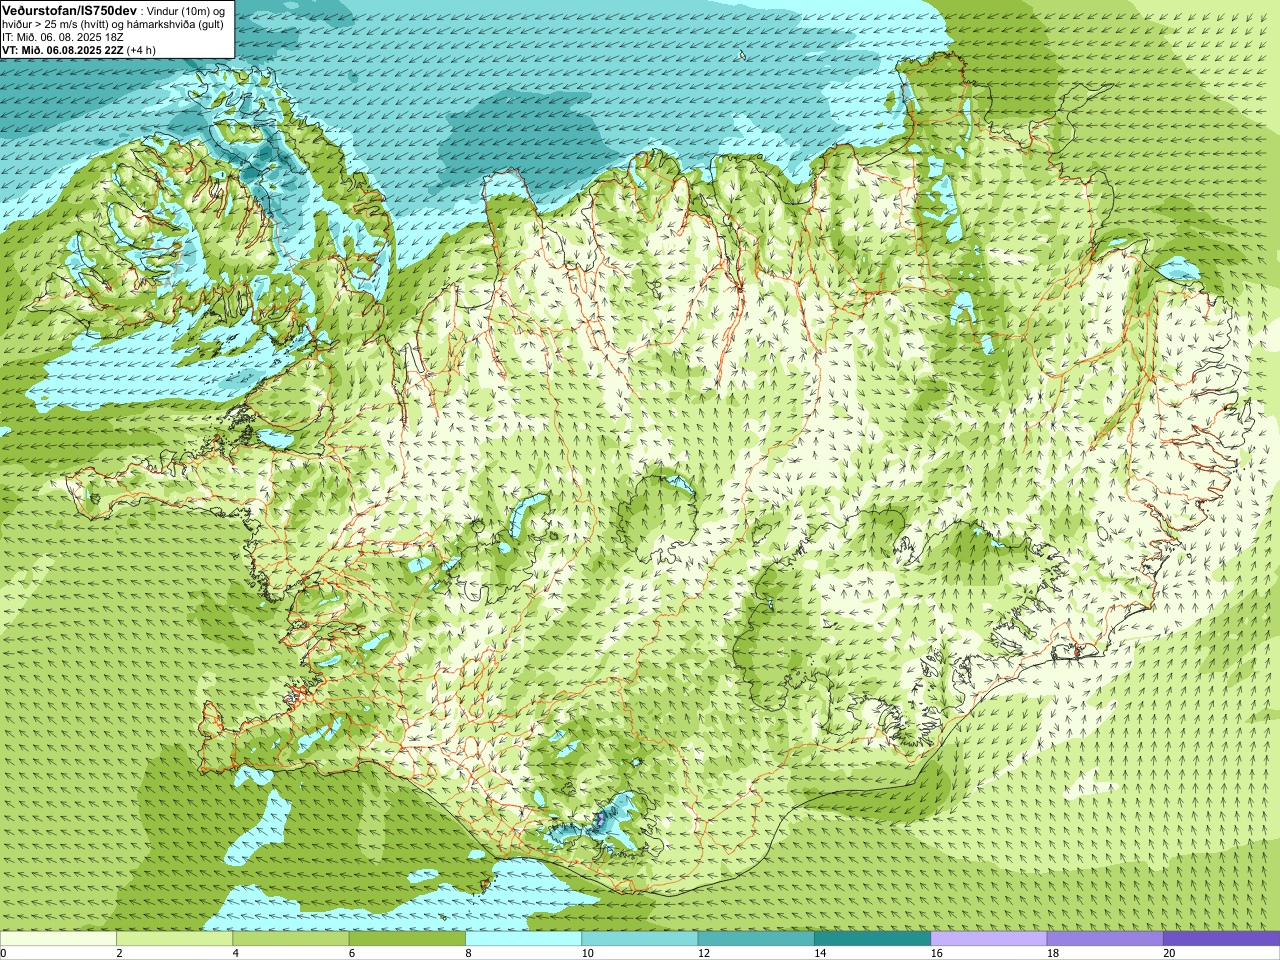The height and width of the screenshot is (960, 1280).
Task: Click the scale label '0' on the legend
Action: coord(3,953)
